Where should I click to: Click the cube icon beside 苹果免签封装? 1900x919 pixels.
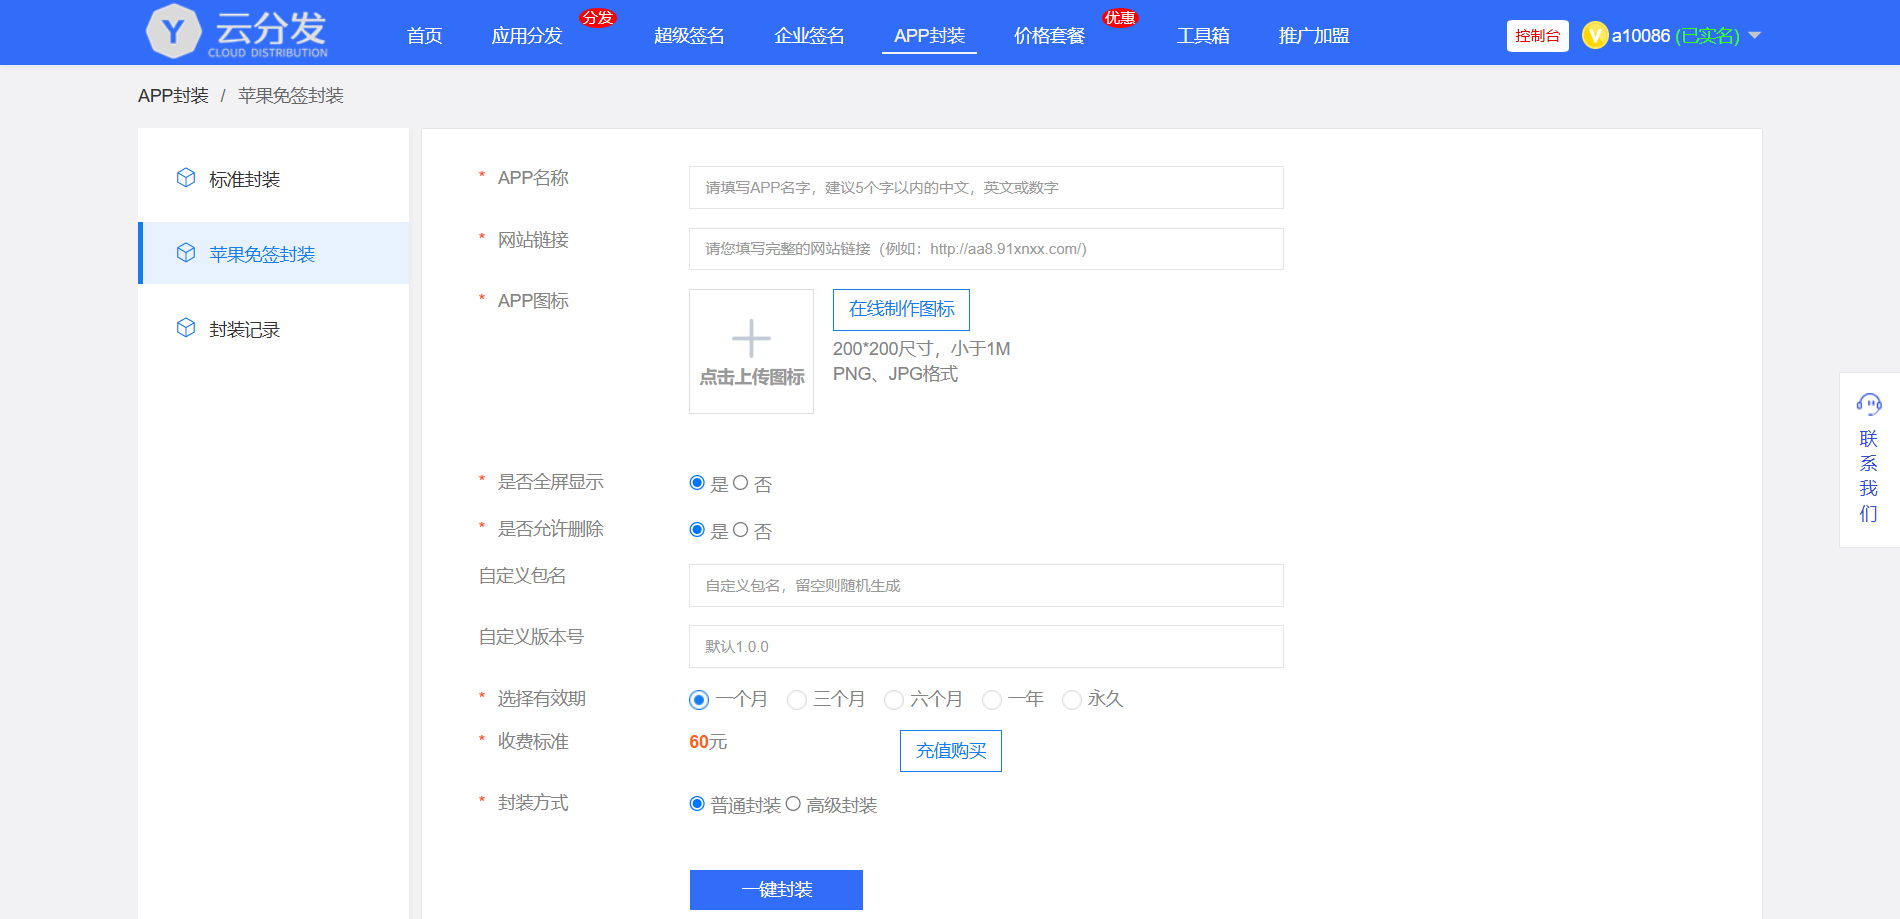tap(186, 253)
